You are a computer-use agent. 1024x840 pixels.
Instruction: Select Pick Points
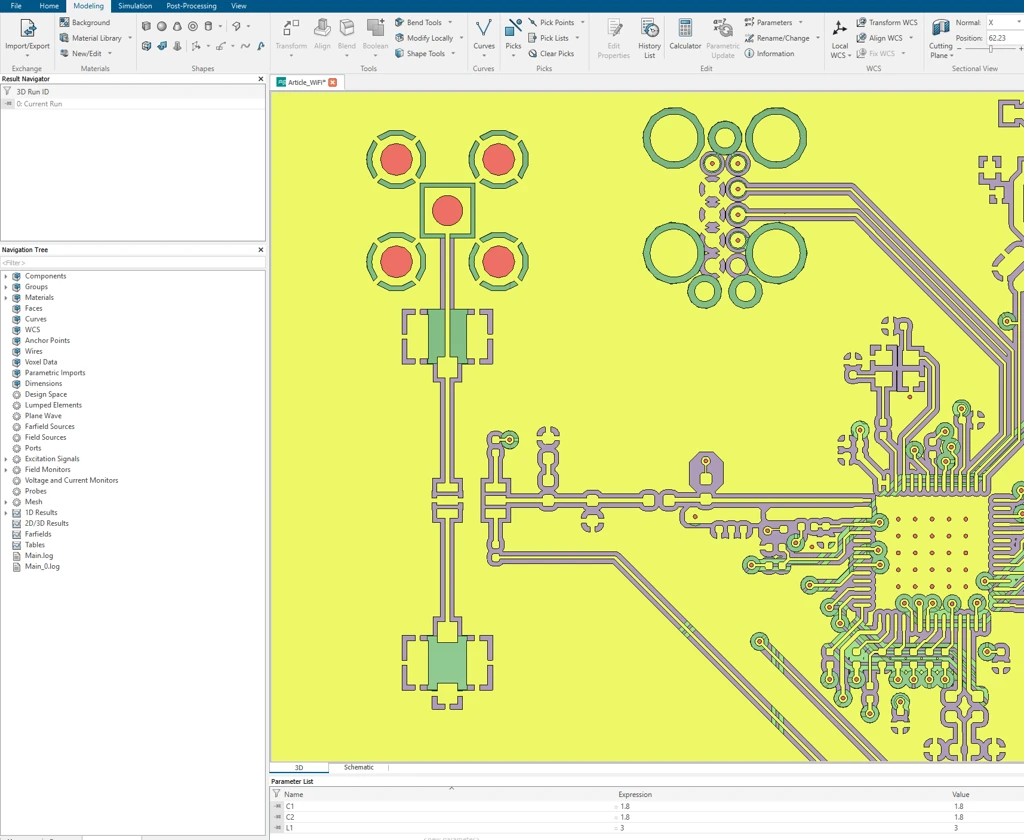point(551,22)
